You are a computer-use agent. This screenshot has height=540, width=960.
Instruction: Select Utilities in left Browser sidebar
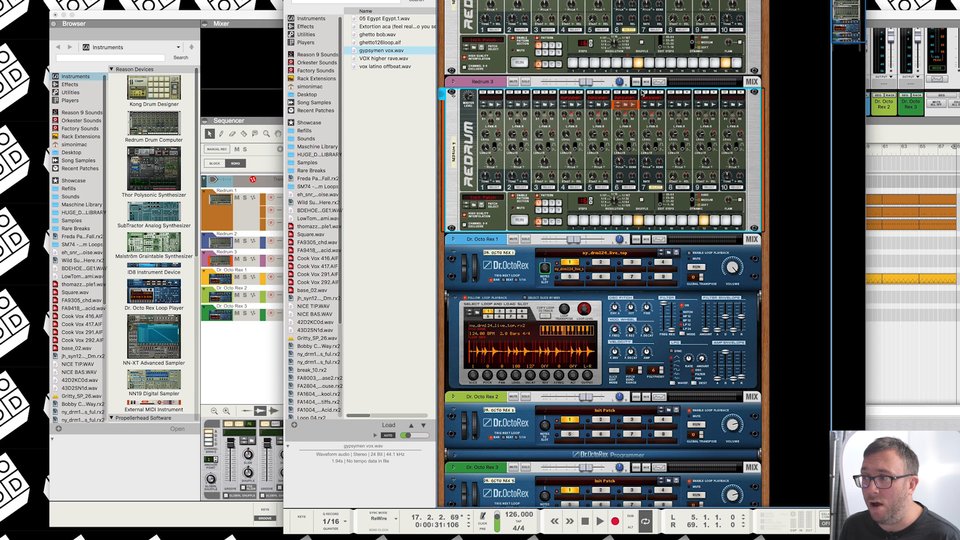[70, 92]
